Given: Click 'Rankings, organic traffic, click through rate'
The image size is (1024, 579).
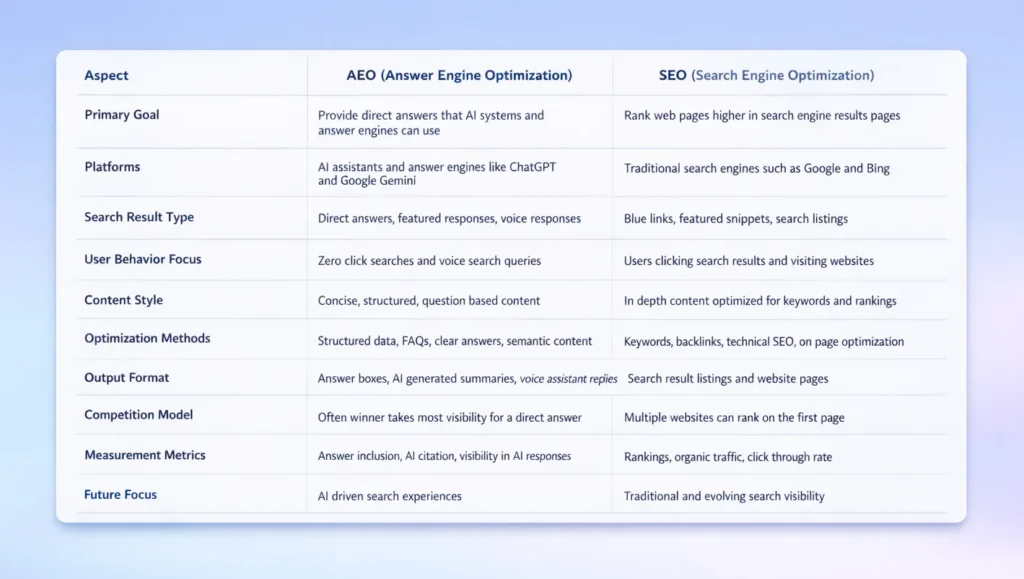Looking at the screenshot, I should tap(728, 457).
